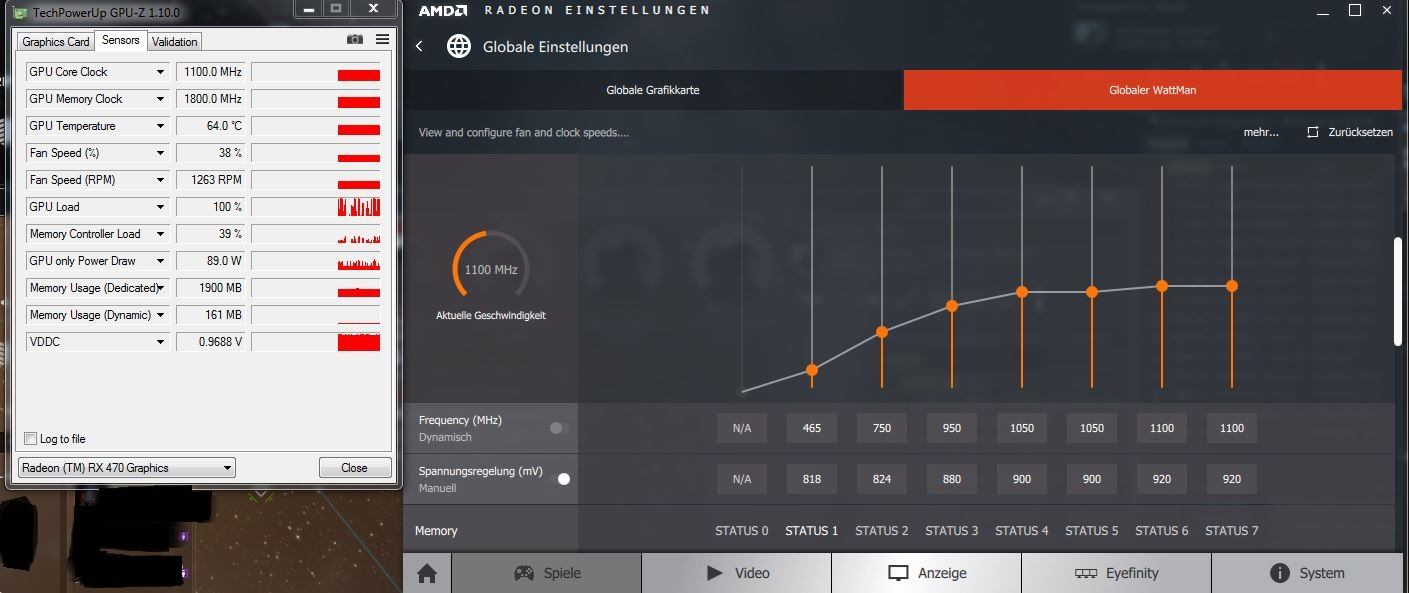Screen dimensions: 1409x593
Task: Open the Anzeige section
Action: pyautogui.click(x=927, y=573)
